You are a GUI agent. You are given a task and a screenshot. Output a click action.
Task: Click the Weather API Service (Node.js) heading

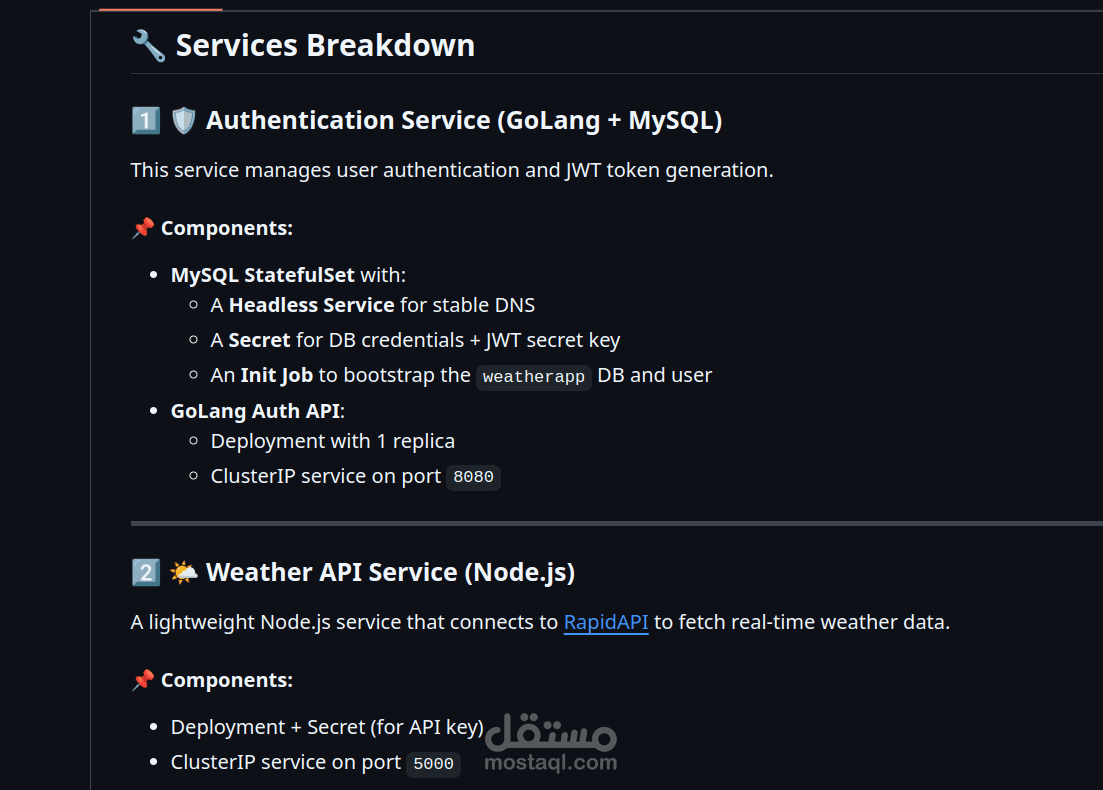pos(390,573)
